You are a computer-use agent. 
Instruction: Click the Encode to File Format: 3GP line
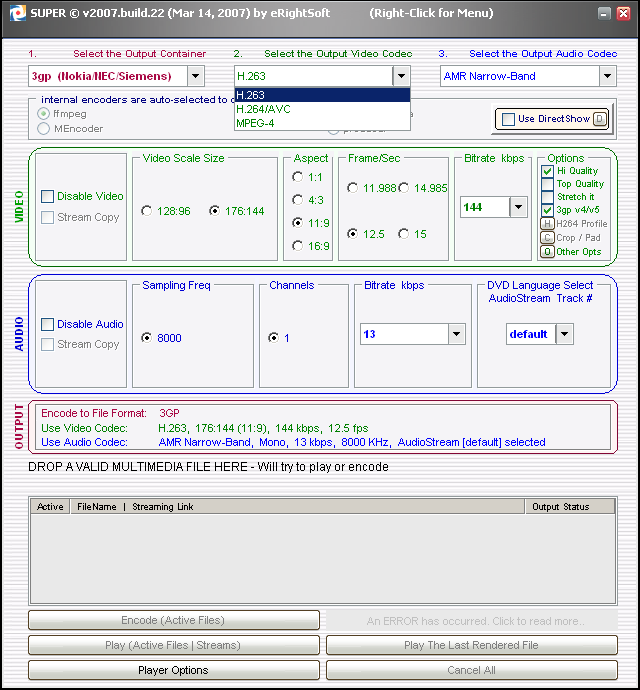110,413
